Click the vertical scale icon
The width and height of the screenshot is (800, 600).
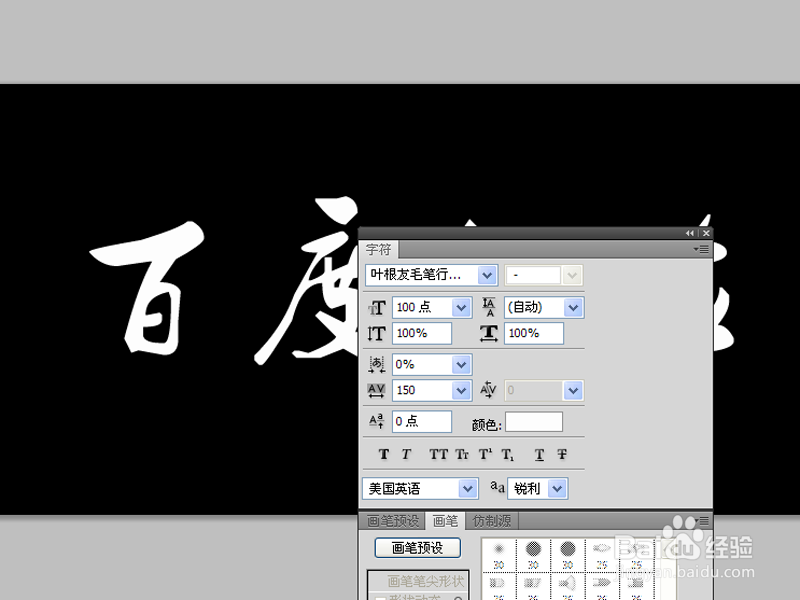377,334
